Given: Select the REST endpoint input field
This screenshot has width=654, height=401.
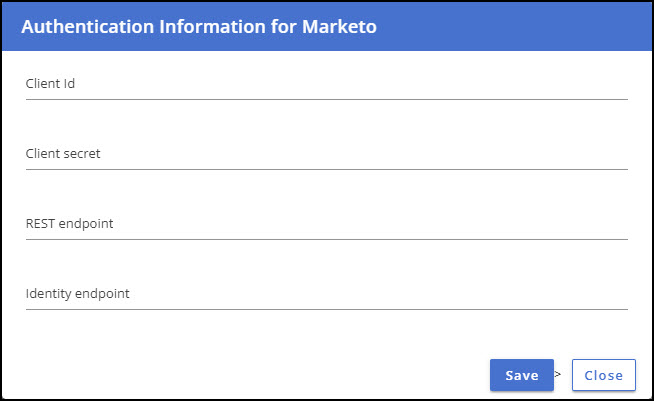Looking at the screenshot, I should 327,224.
